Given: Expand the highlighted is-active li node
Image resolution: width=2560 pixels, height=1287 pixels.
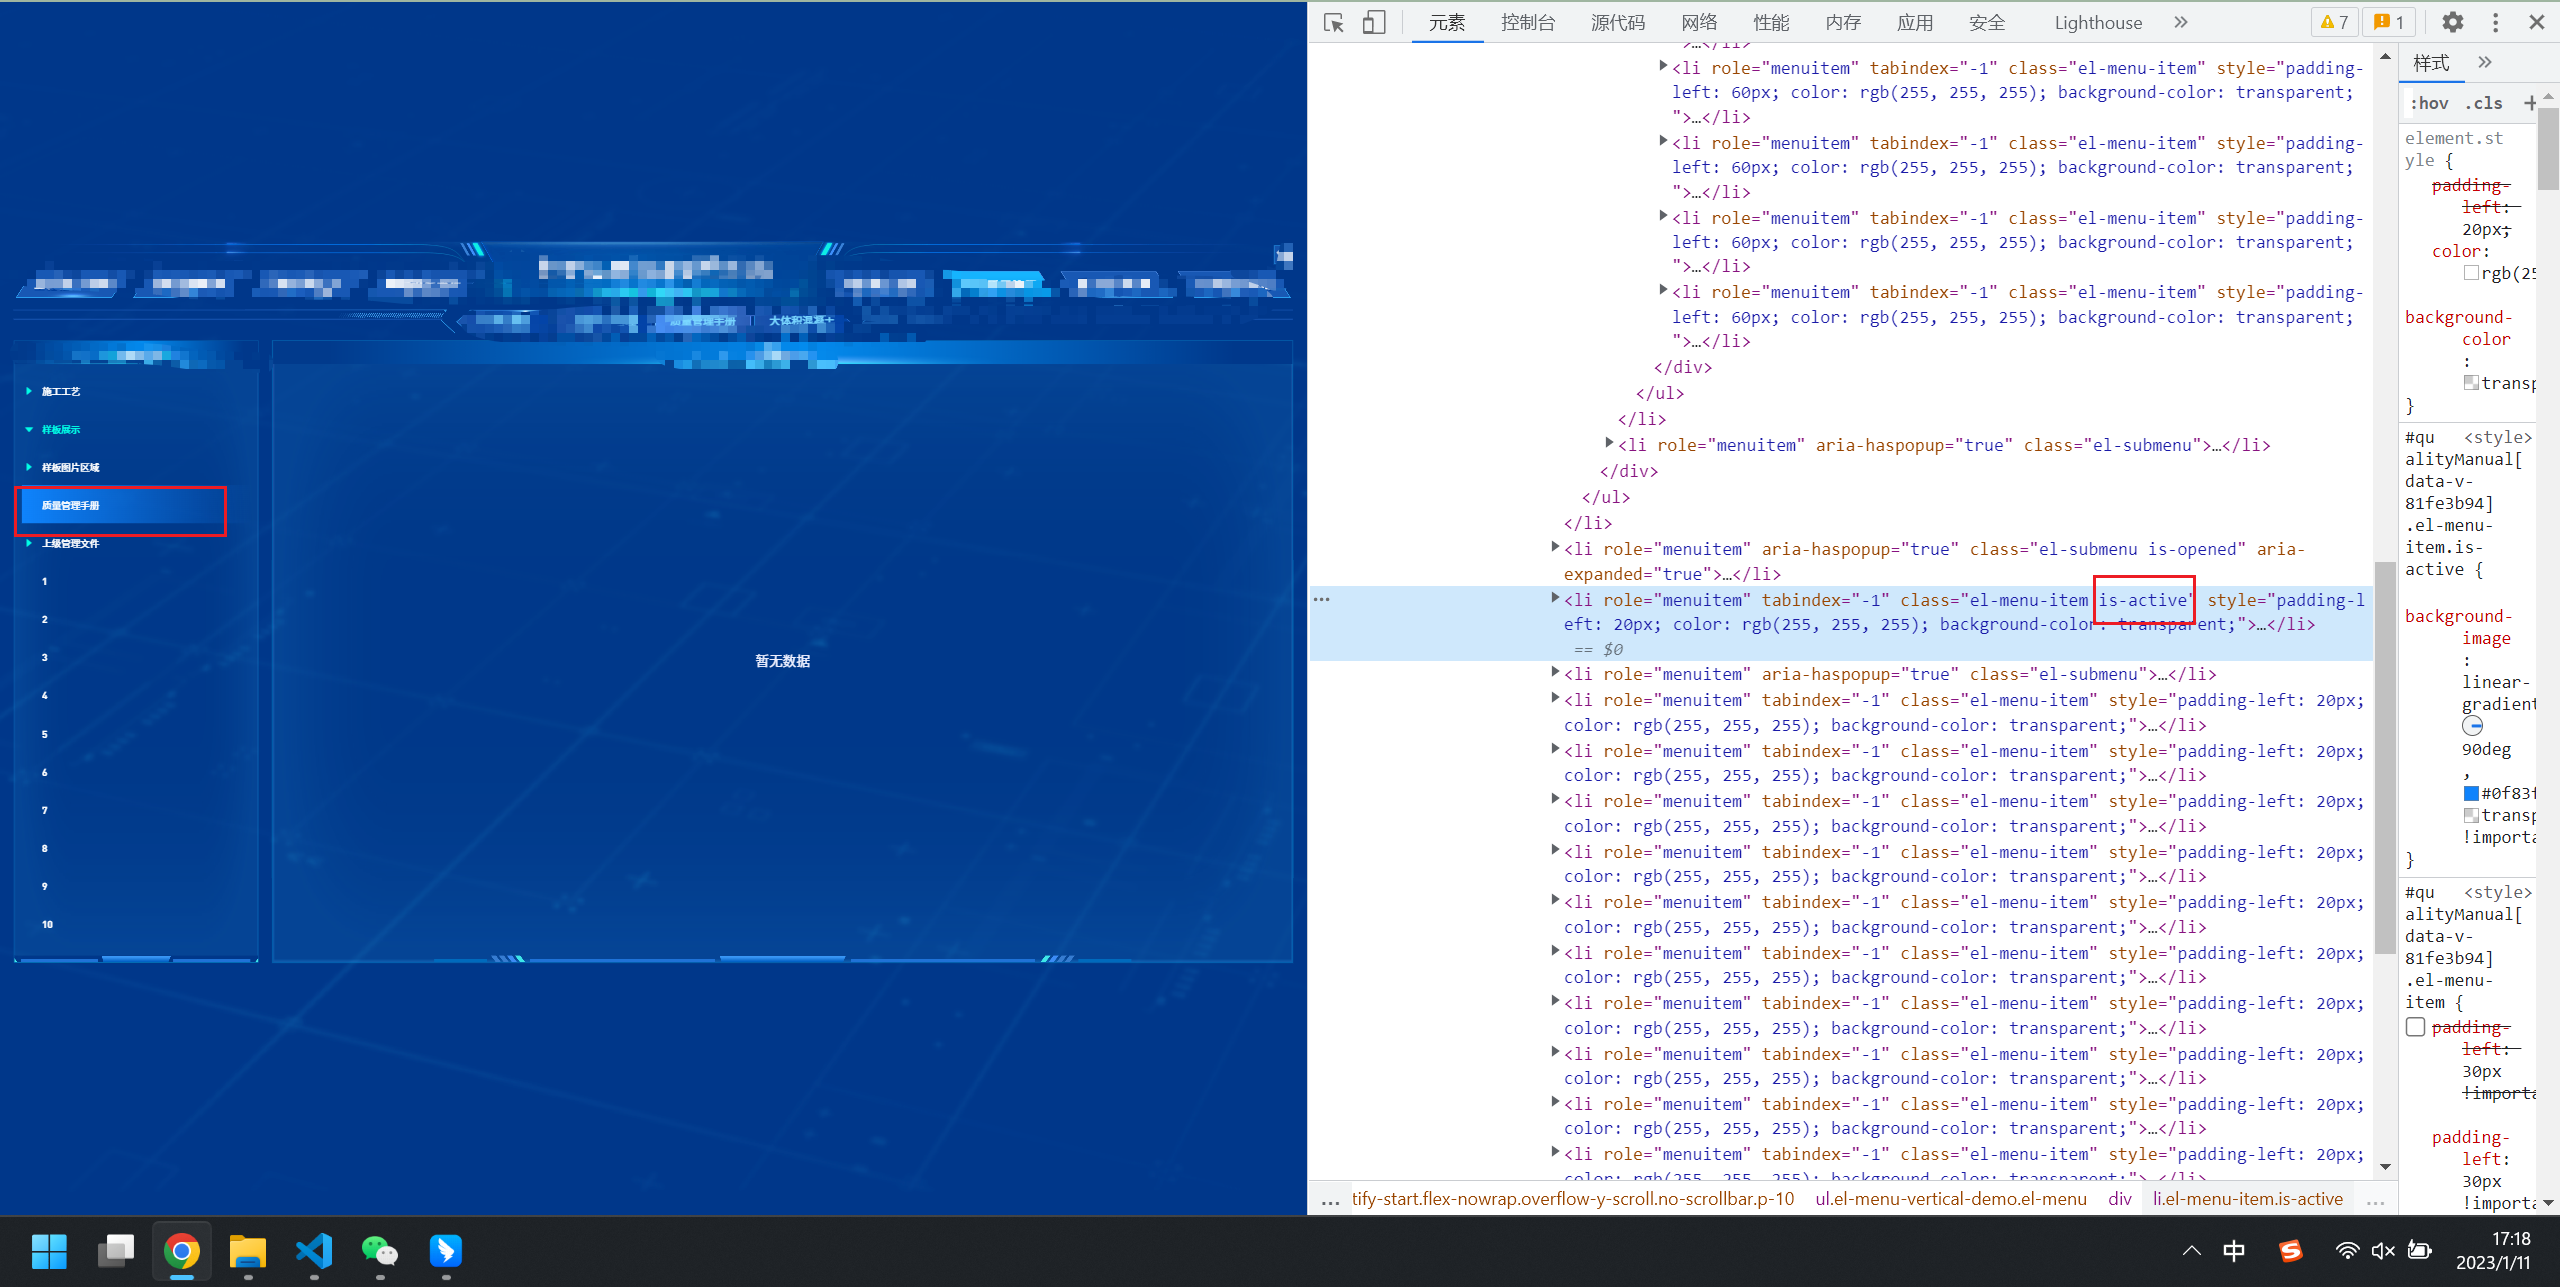Looking at the screenshot, I should pos(1555,598).
